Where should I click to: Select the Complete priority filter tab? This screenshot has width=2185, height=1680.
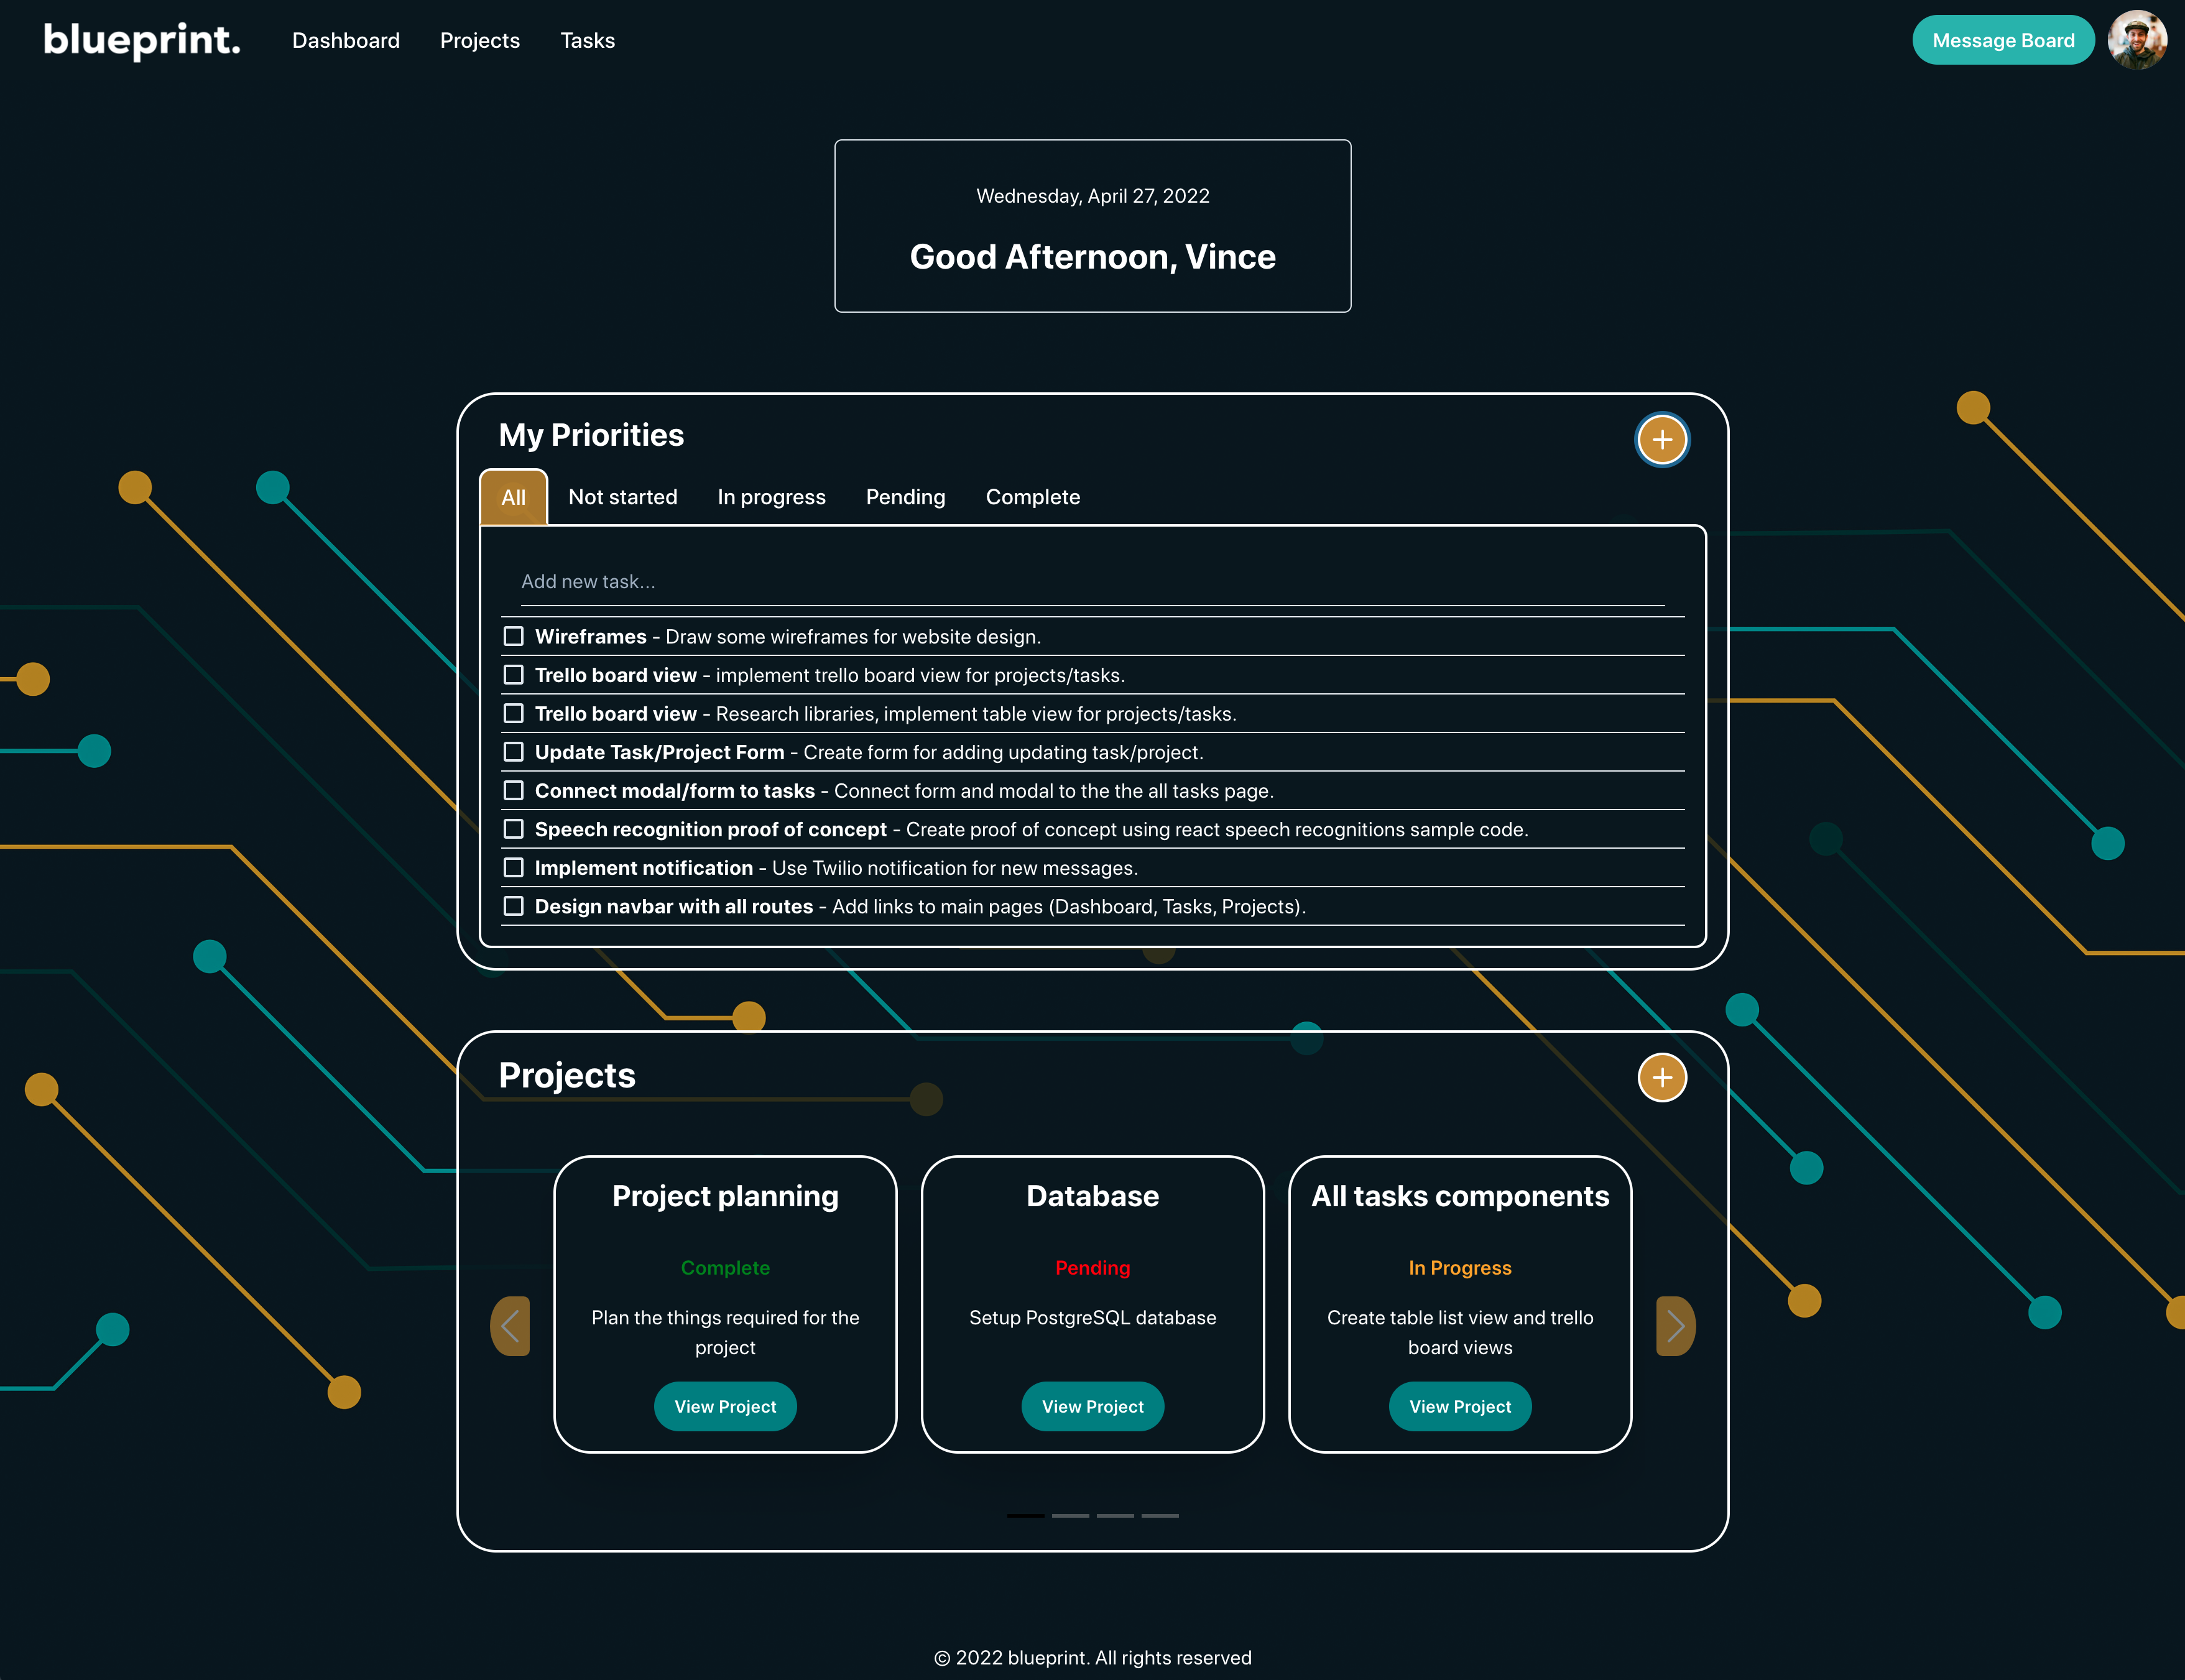[x=1032, y=497]
